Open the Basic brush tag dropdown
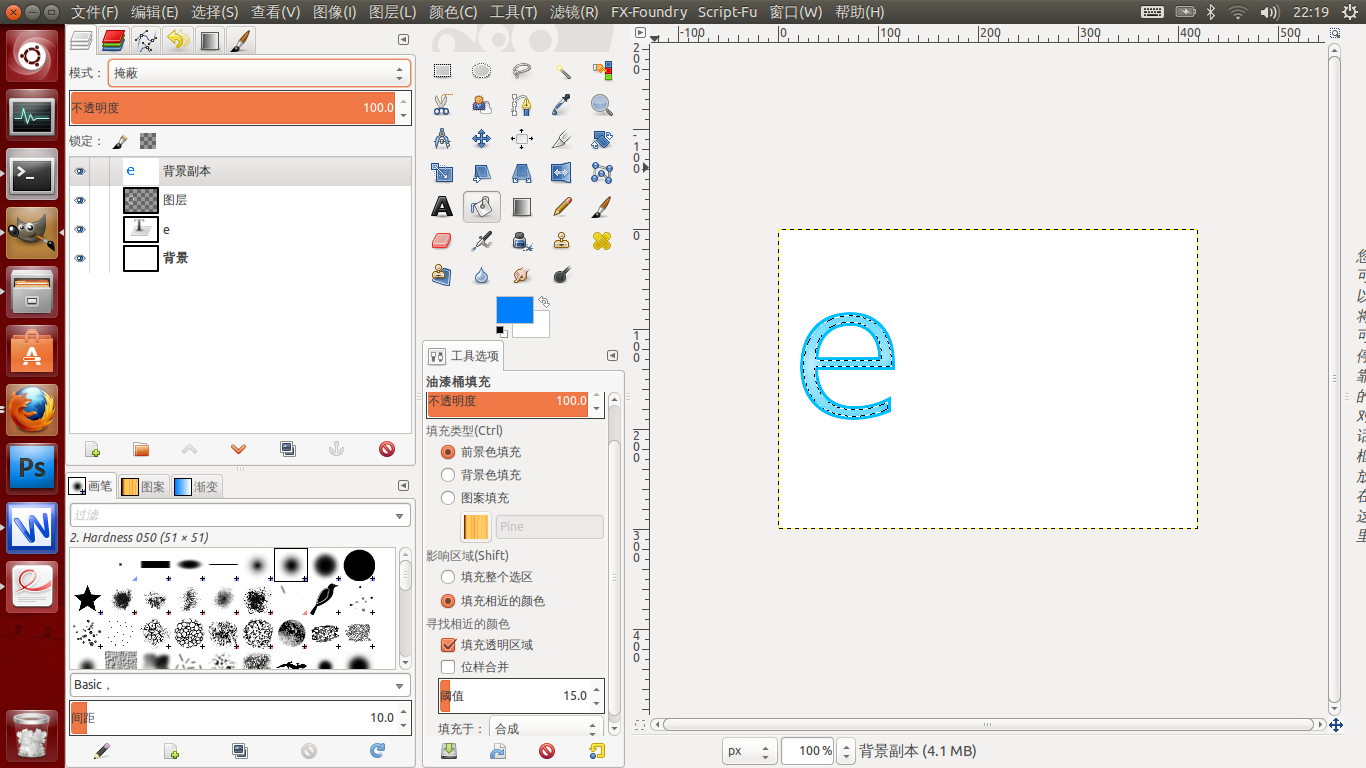Image resolution: width=1366 pixels, height=768 pixels. pyautogui.click(x=240, y=685)
